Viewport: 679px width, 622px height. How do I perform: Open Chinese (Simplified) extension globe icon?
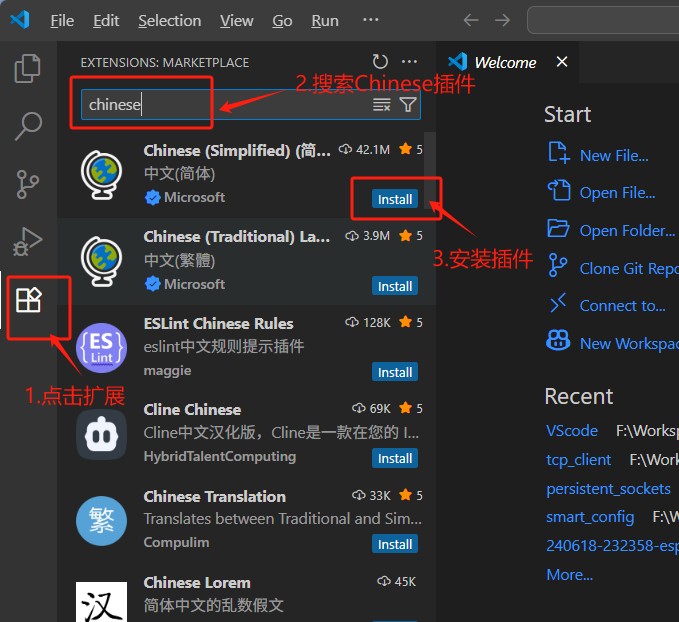(101, 175)
